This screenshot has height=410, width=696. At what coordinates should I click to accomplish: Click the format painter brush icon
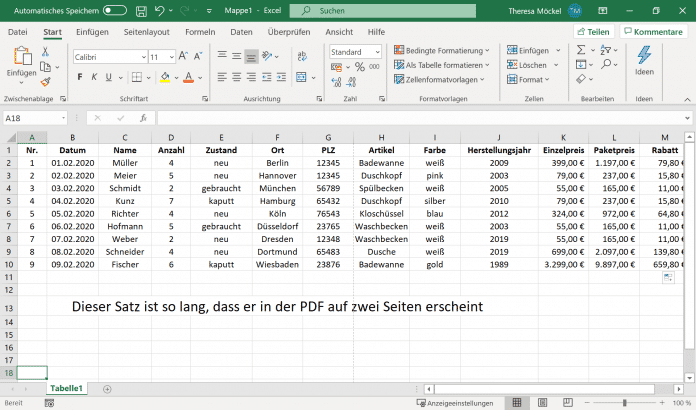(x=47, y=81)
